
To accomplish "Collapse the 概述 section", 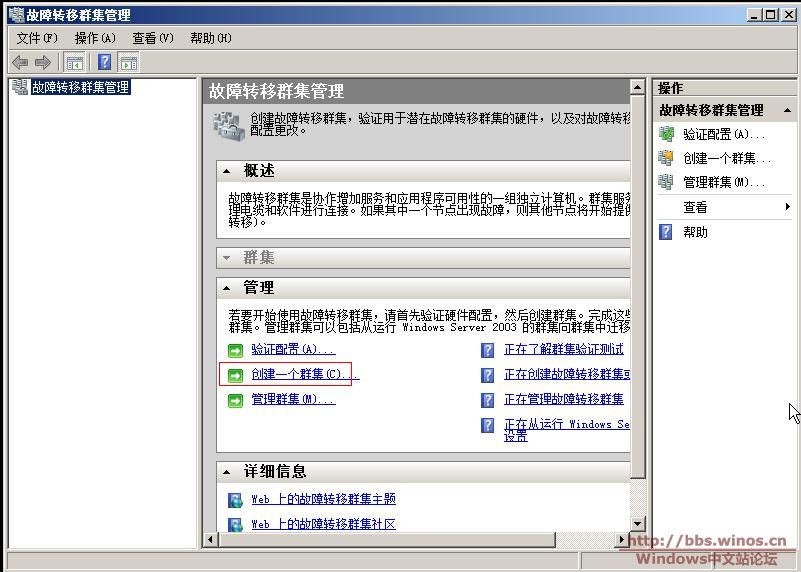I will tap(227, 171).
